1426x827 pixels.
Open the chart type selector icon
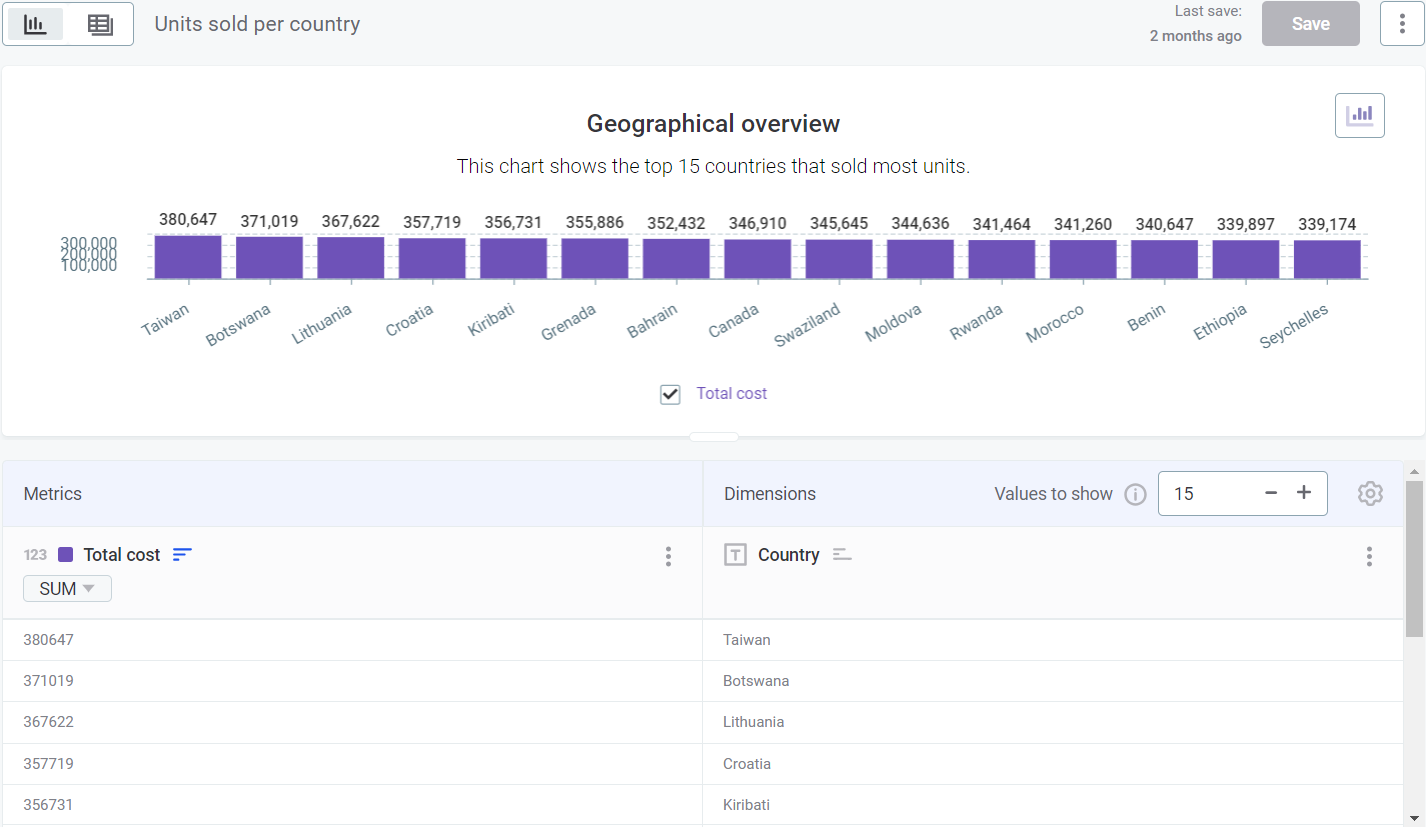1359,114
